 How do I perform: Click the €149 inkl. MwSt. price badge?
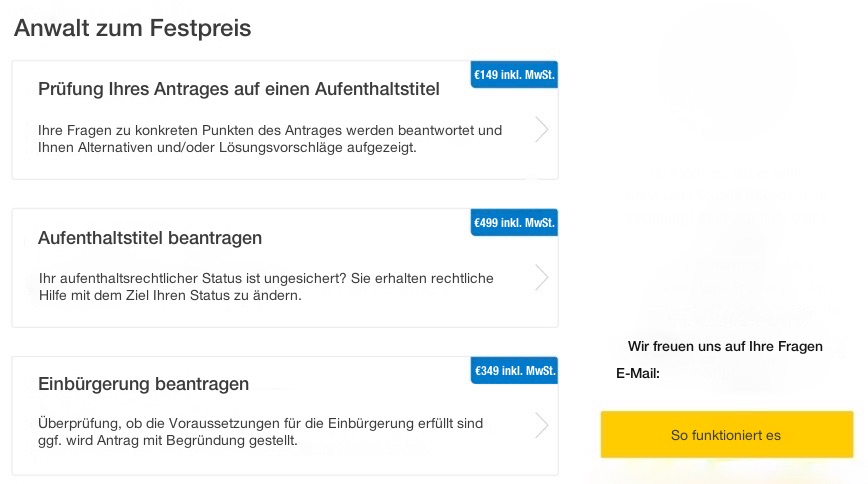click(514, 75)
